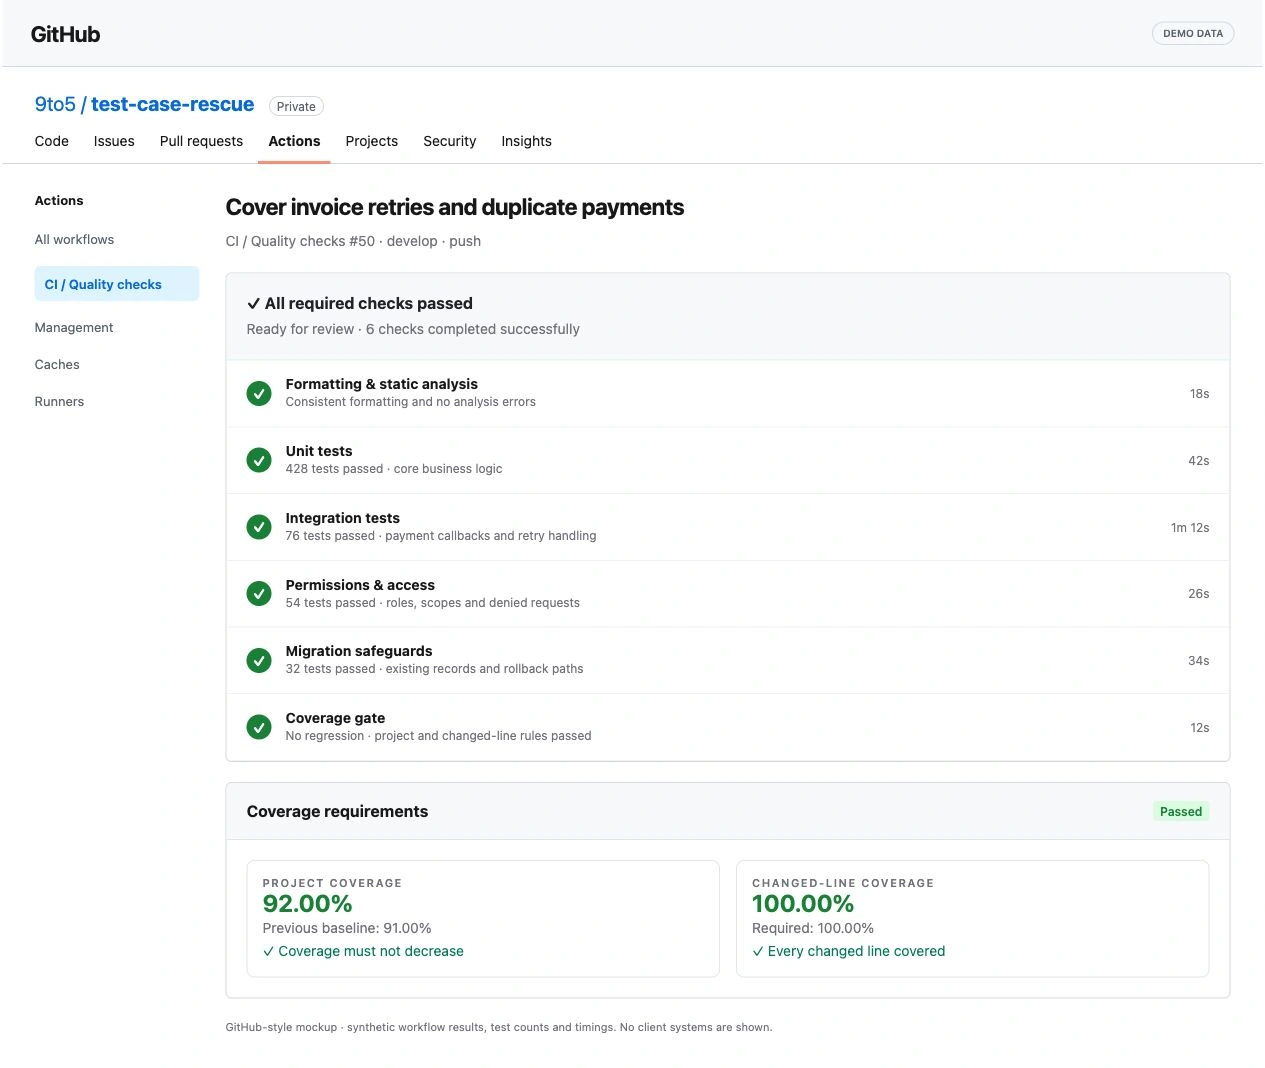Click the run title 'Cover invoice retries and duplicate payments'

pos(455,207)
